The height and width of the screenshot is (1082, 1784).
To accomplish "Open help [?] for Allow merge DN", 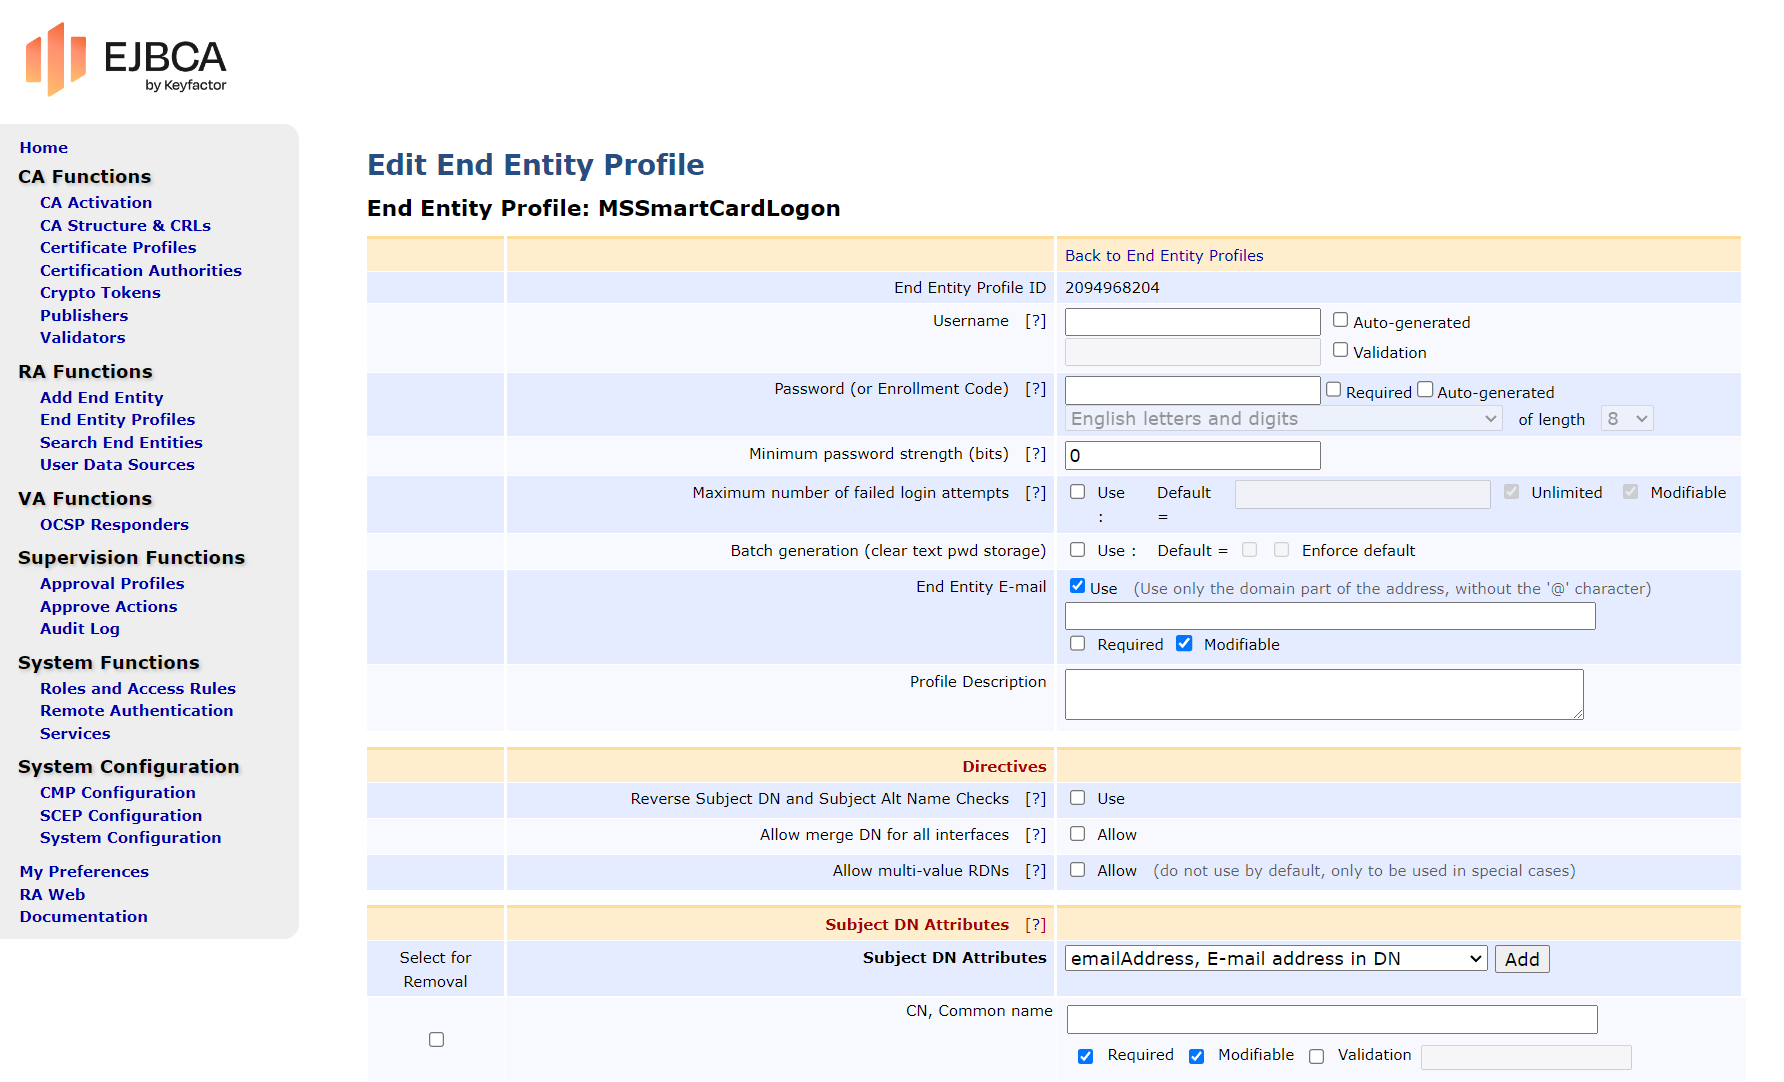I will coord(1035,835).
